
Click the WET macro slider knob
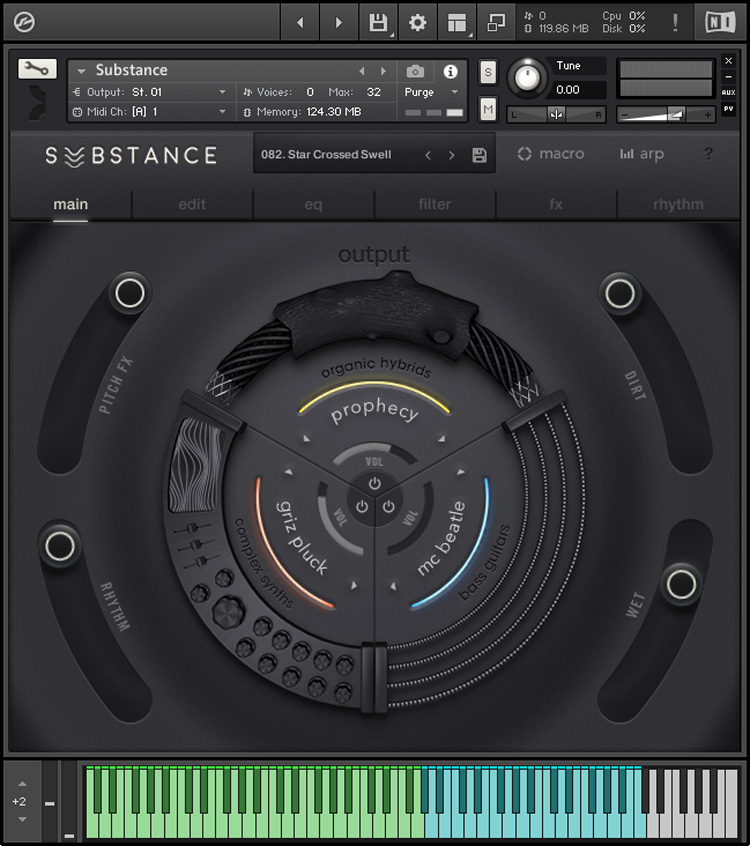(681, 584)
